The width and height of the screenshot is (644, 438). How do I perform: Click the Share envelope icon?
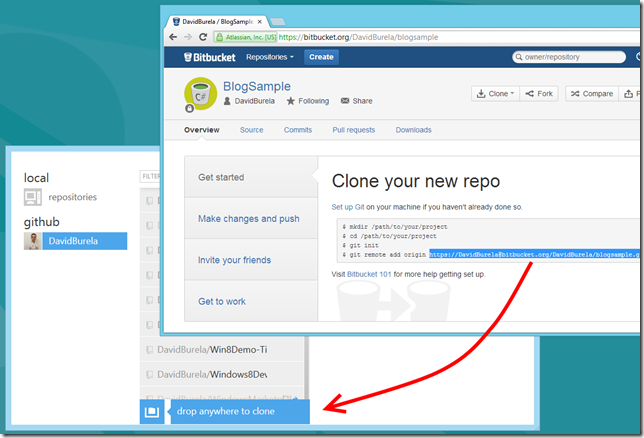pos(345,101)
